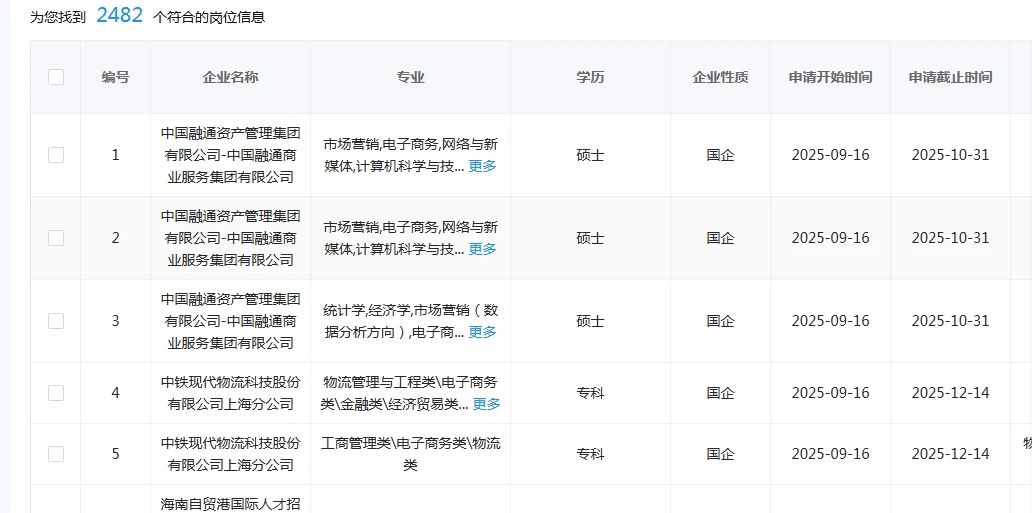The height and width of the screenshot is (513, 1032).
Task: Click the number 2 in 编号 column
Action: click(x=116, y=238)
